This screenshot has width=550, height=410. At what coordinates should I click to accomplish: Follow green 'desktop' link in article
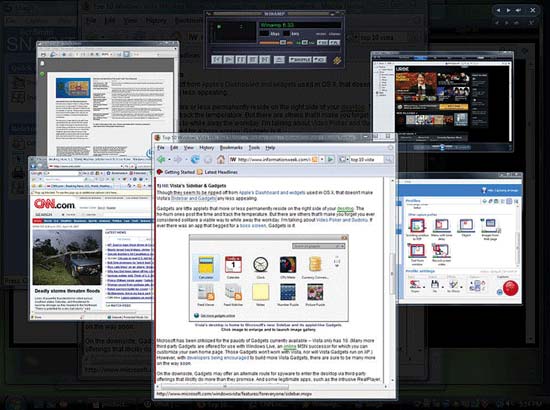pos(345,208)
